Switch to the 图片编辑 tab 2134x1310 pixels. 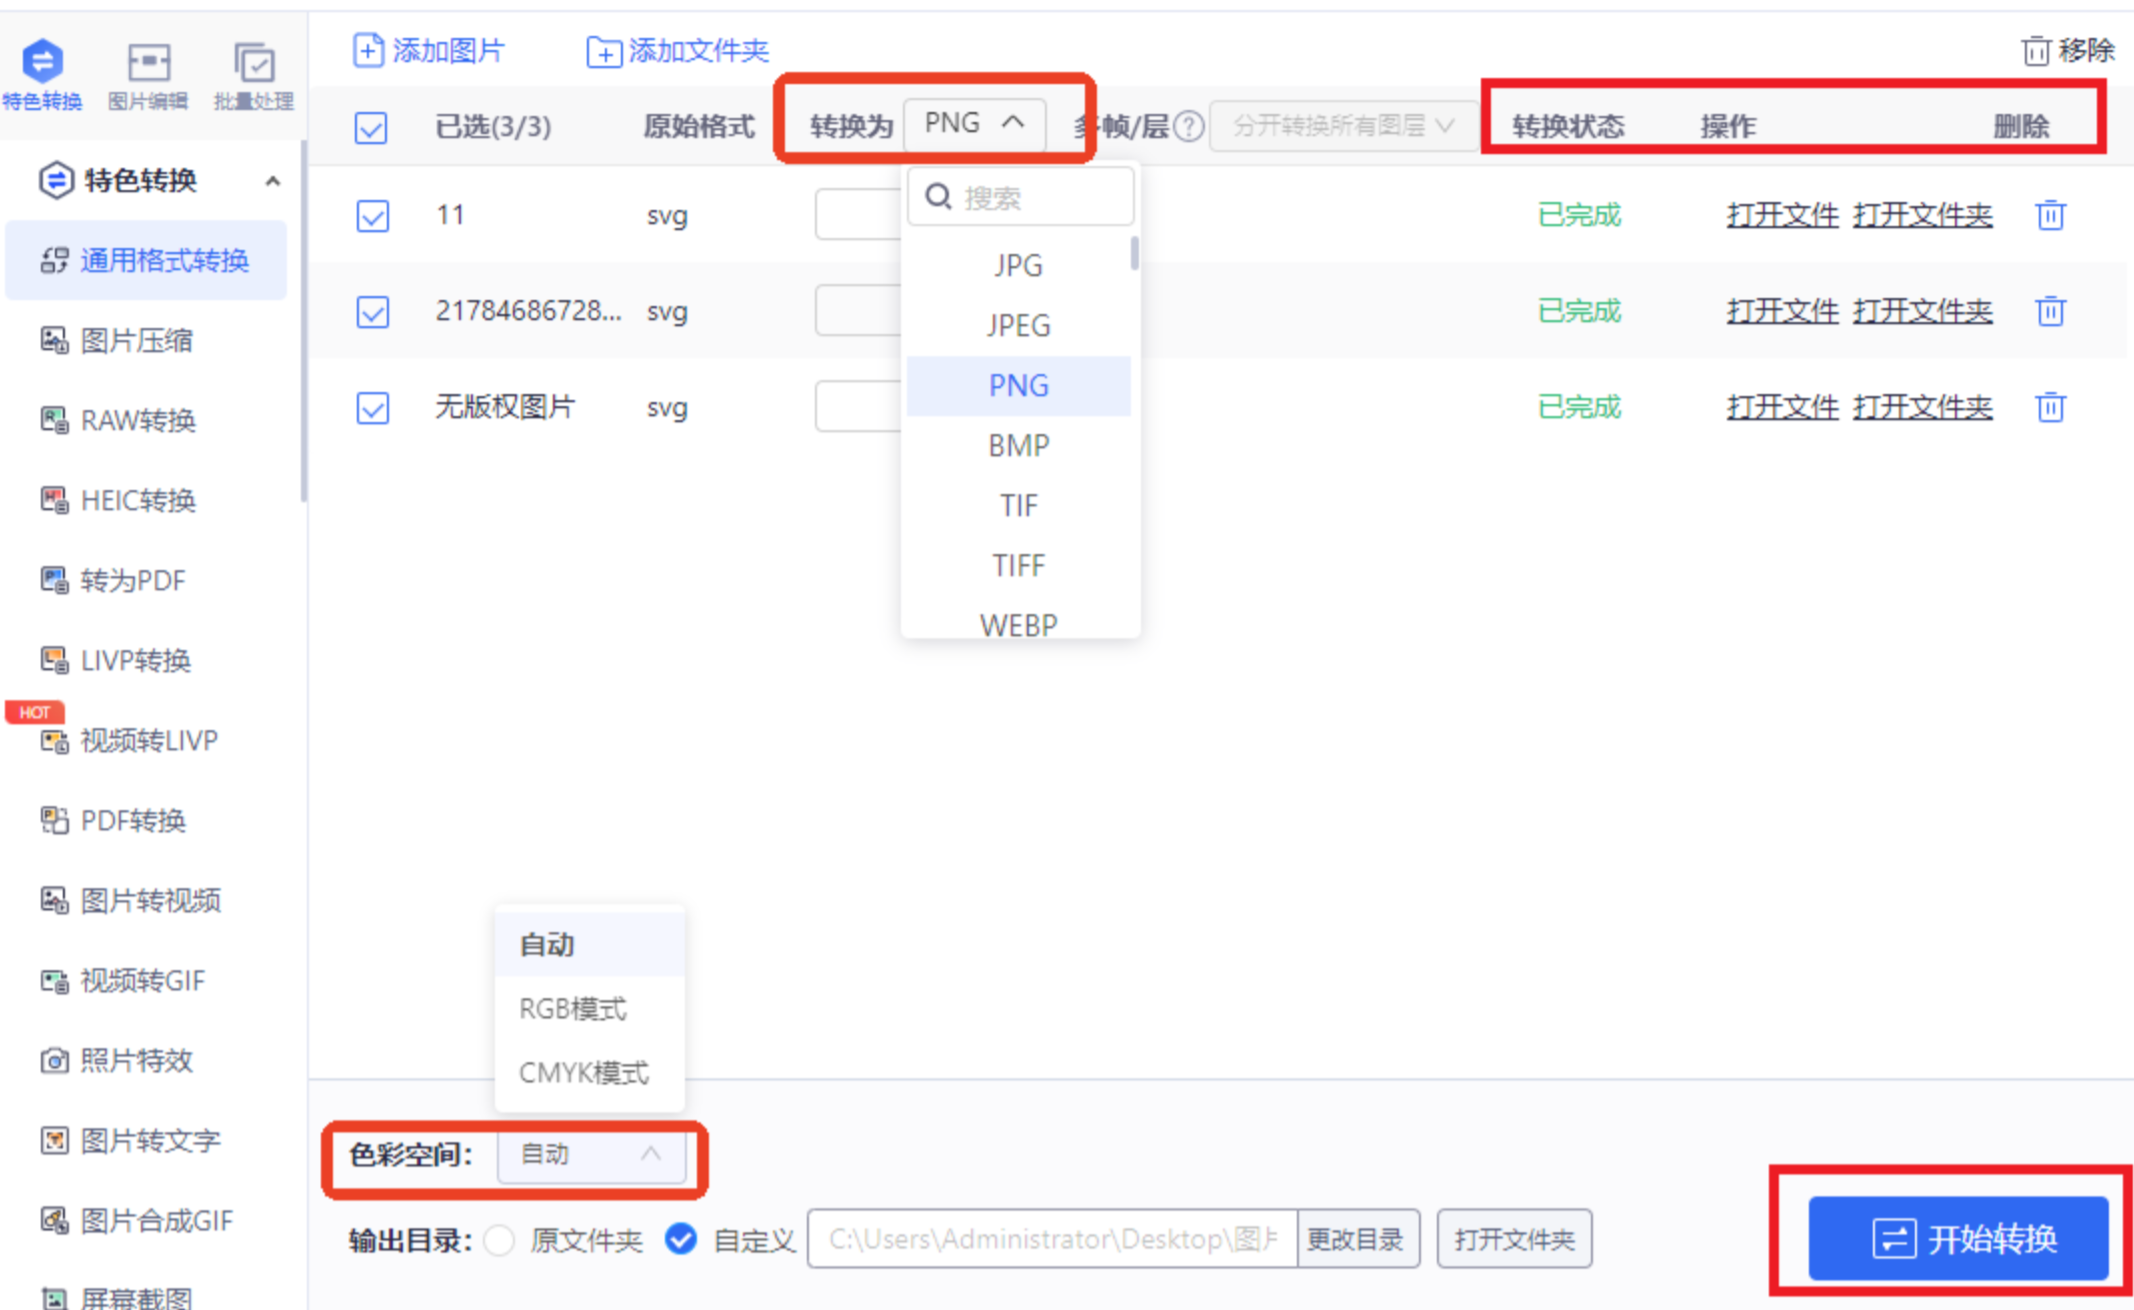pos(148,75)
